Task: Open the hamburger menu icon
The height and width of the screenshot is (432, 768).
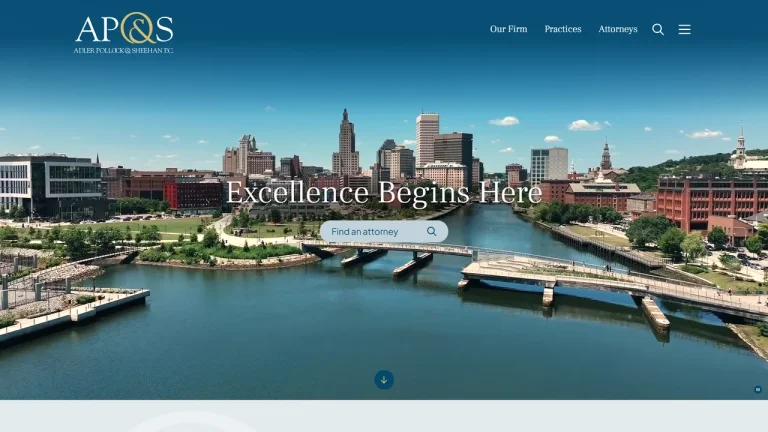Action: coord(684,29)
